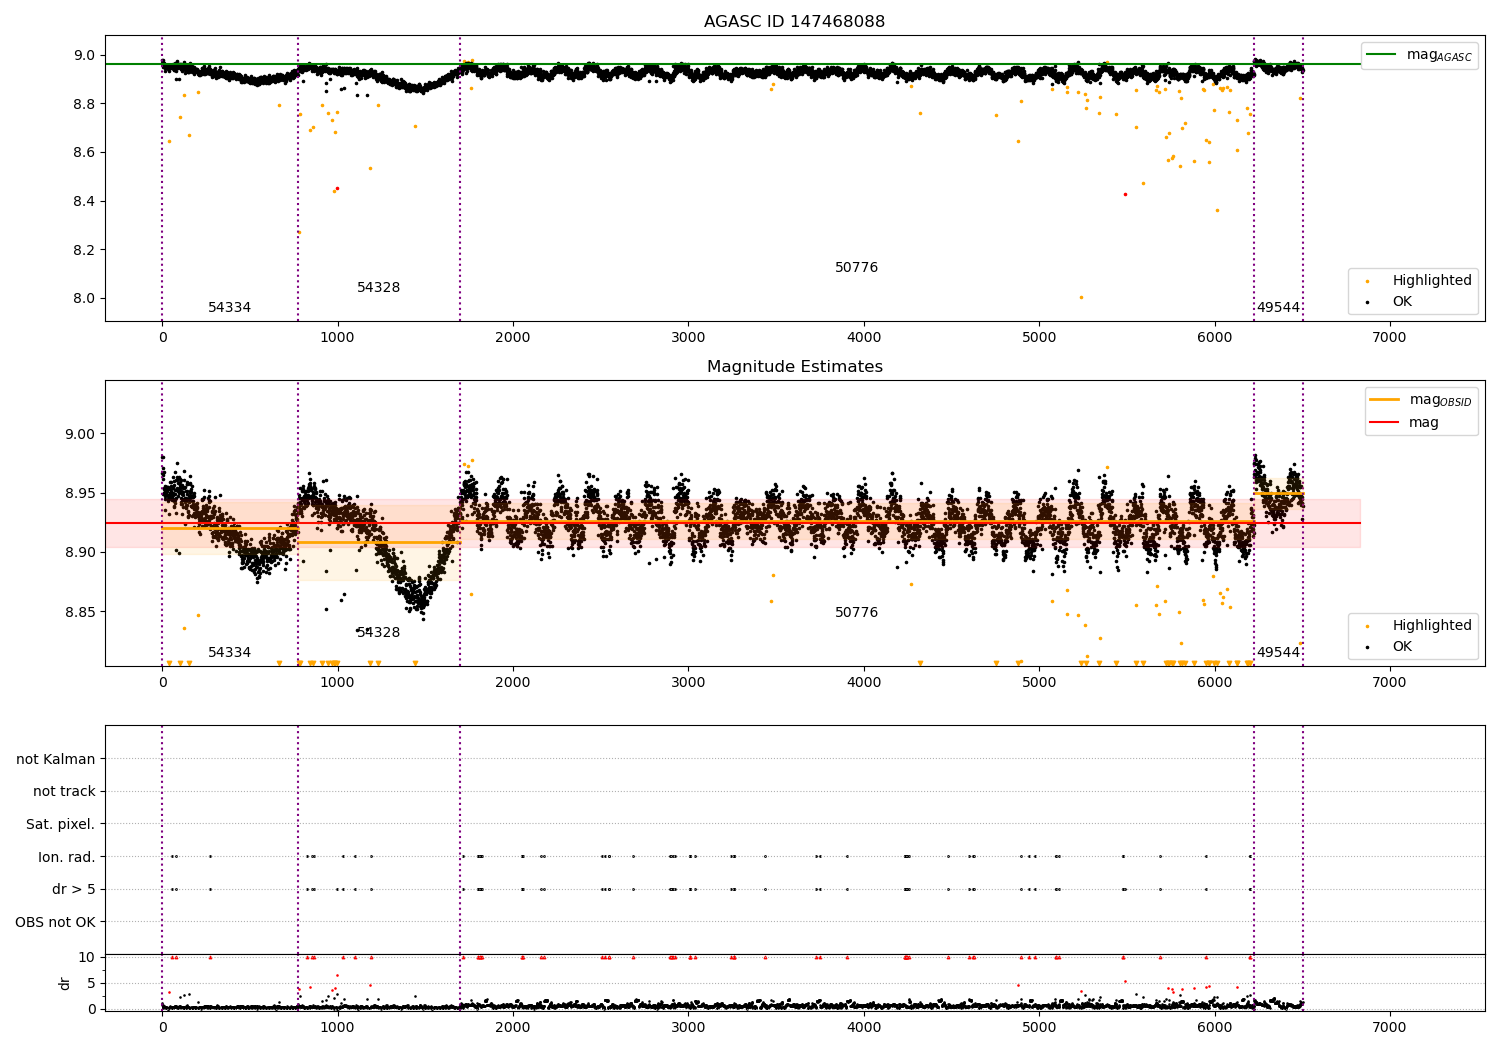Click Highlighted legend entry in middle plot
Viewport: 1500px width, 1050px height.
point(1421,626)
